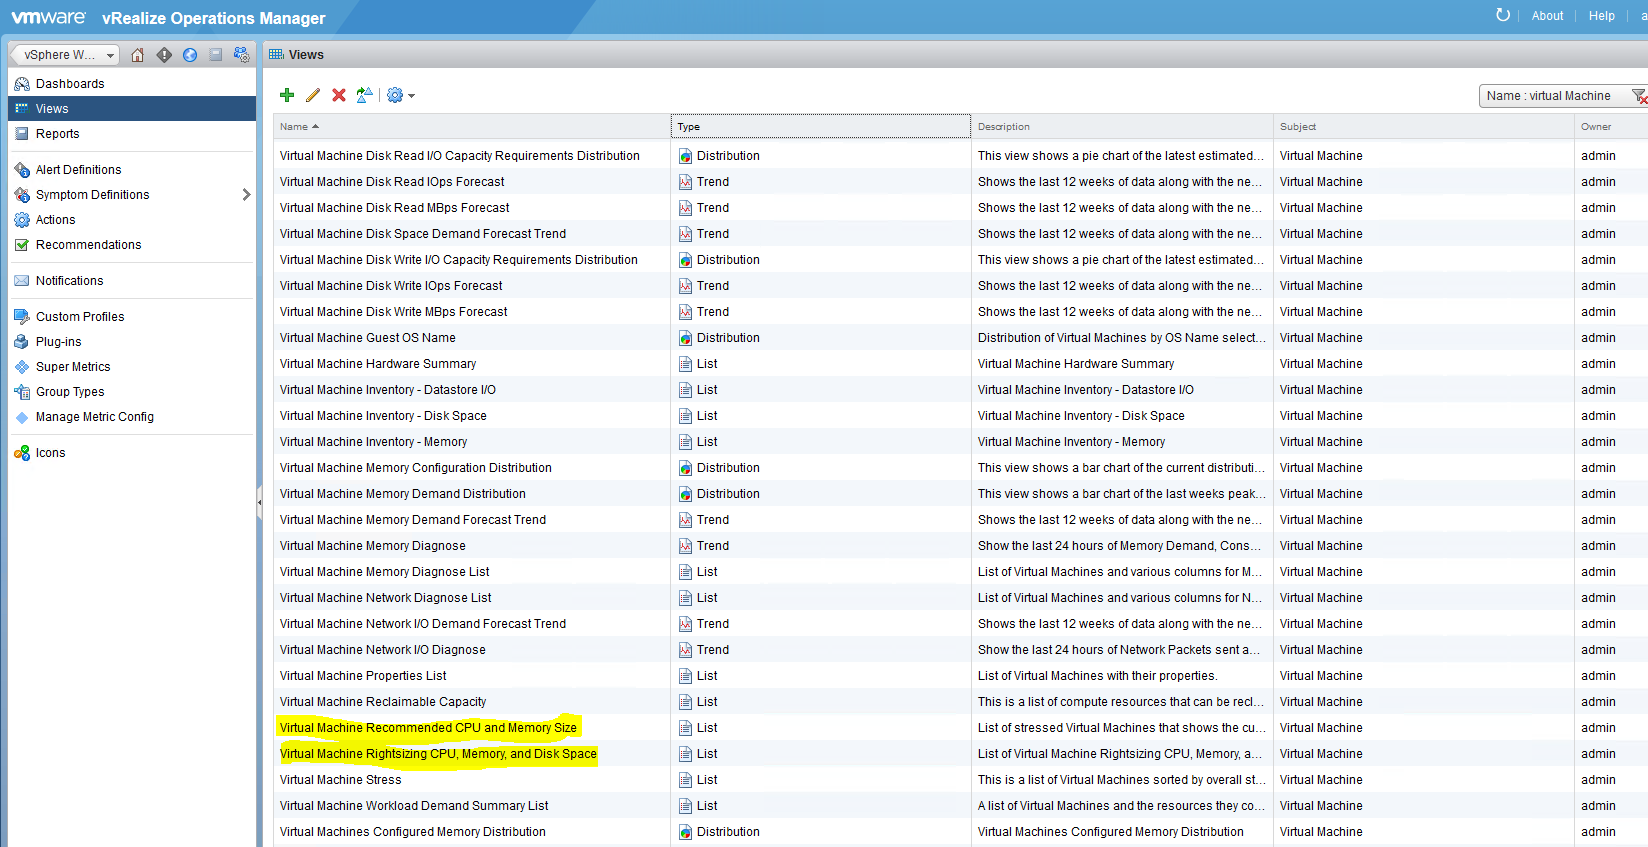Open the Alerts diamond icon

(x=164, y=55)
